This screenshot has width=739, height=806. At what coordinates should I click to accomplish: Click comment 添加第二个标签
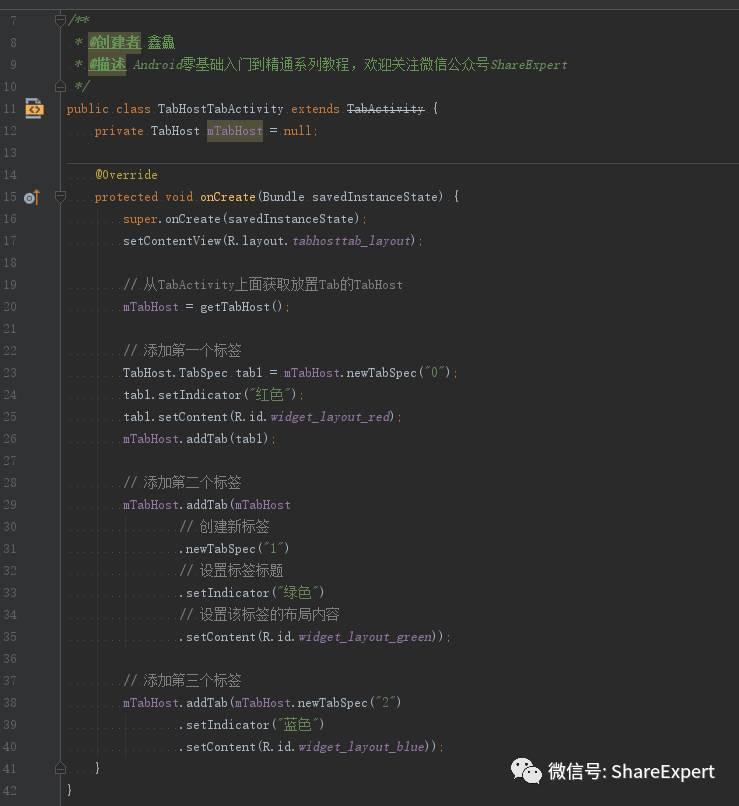click(x=182, y=483)
